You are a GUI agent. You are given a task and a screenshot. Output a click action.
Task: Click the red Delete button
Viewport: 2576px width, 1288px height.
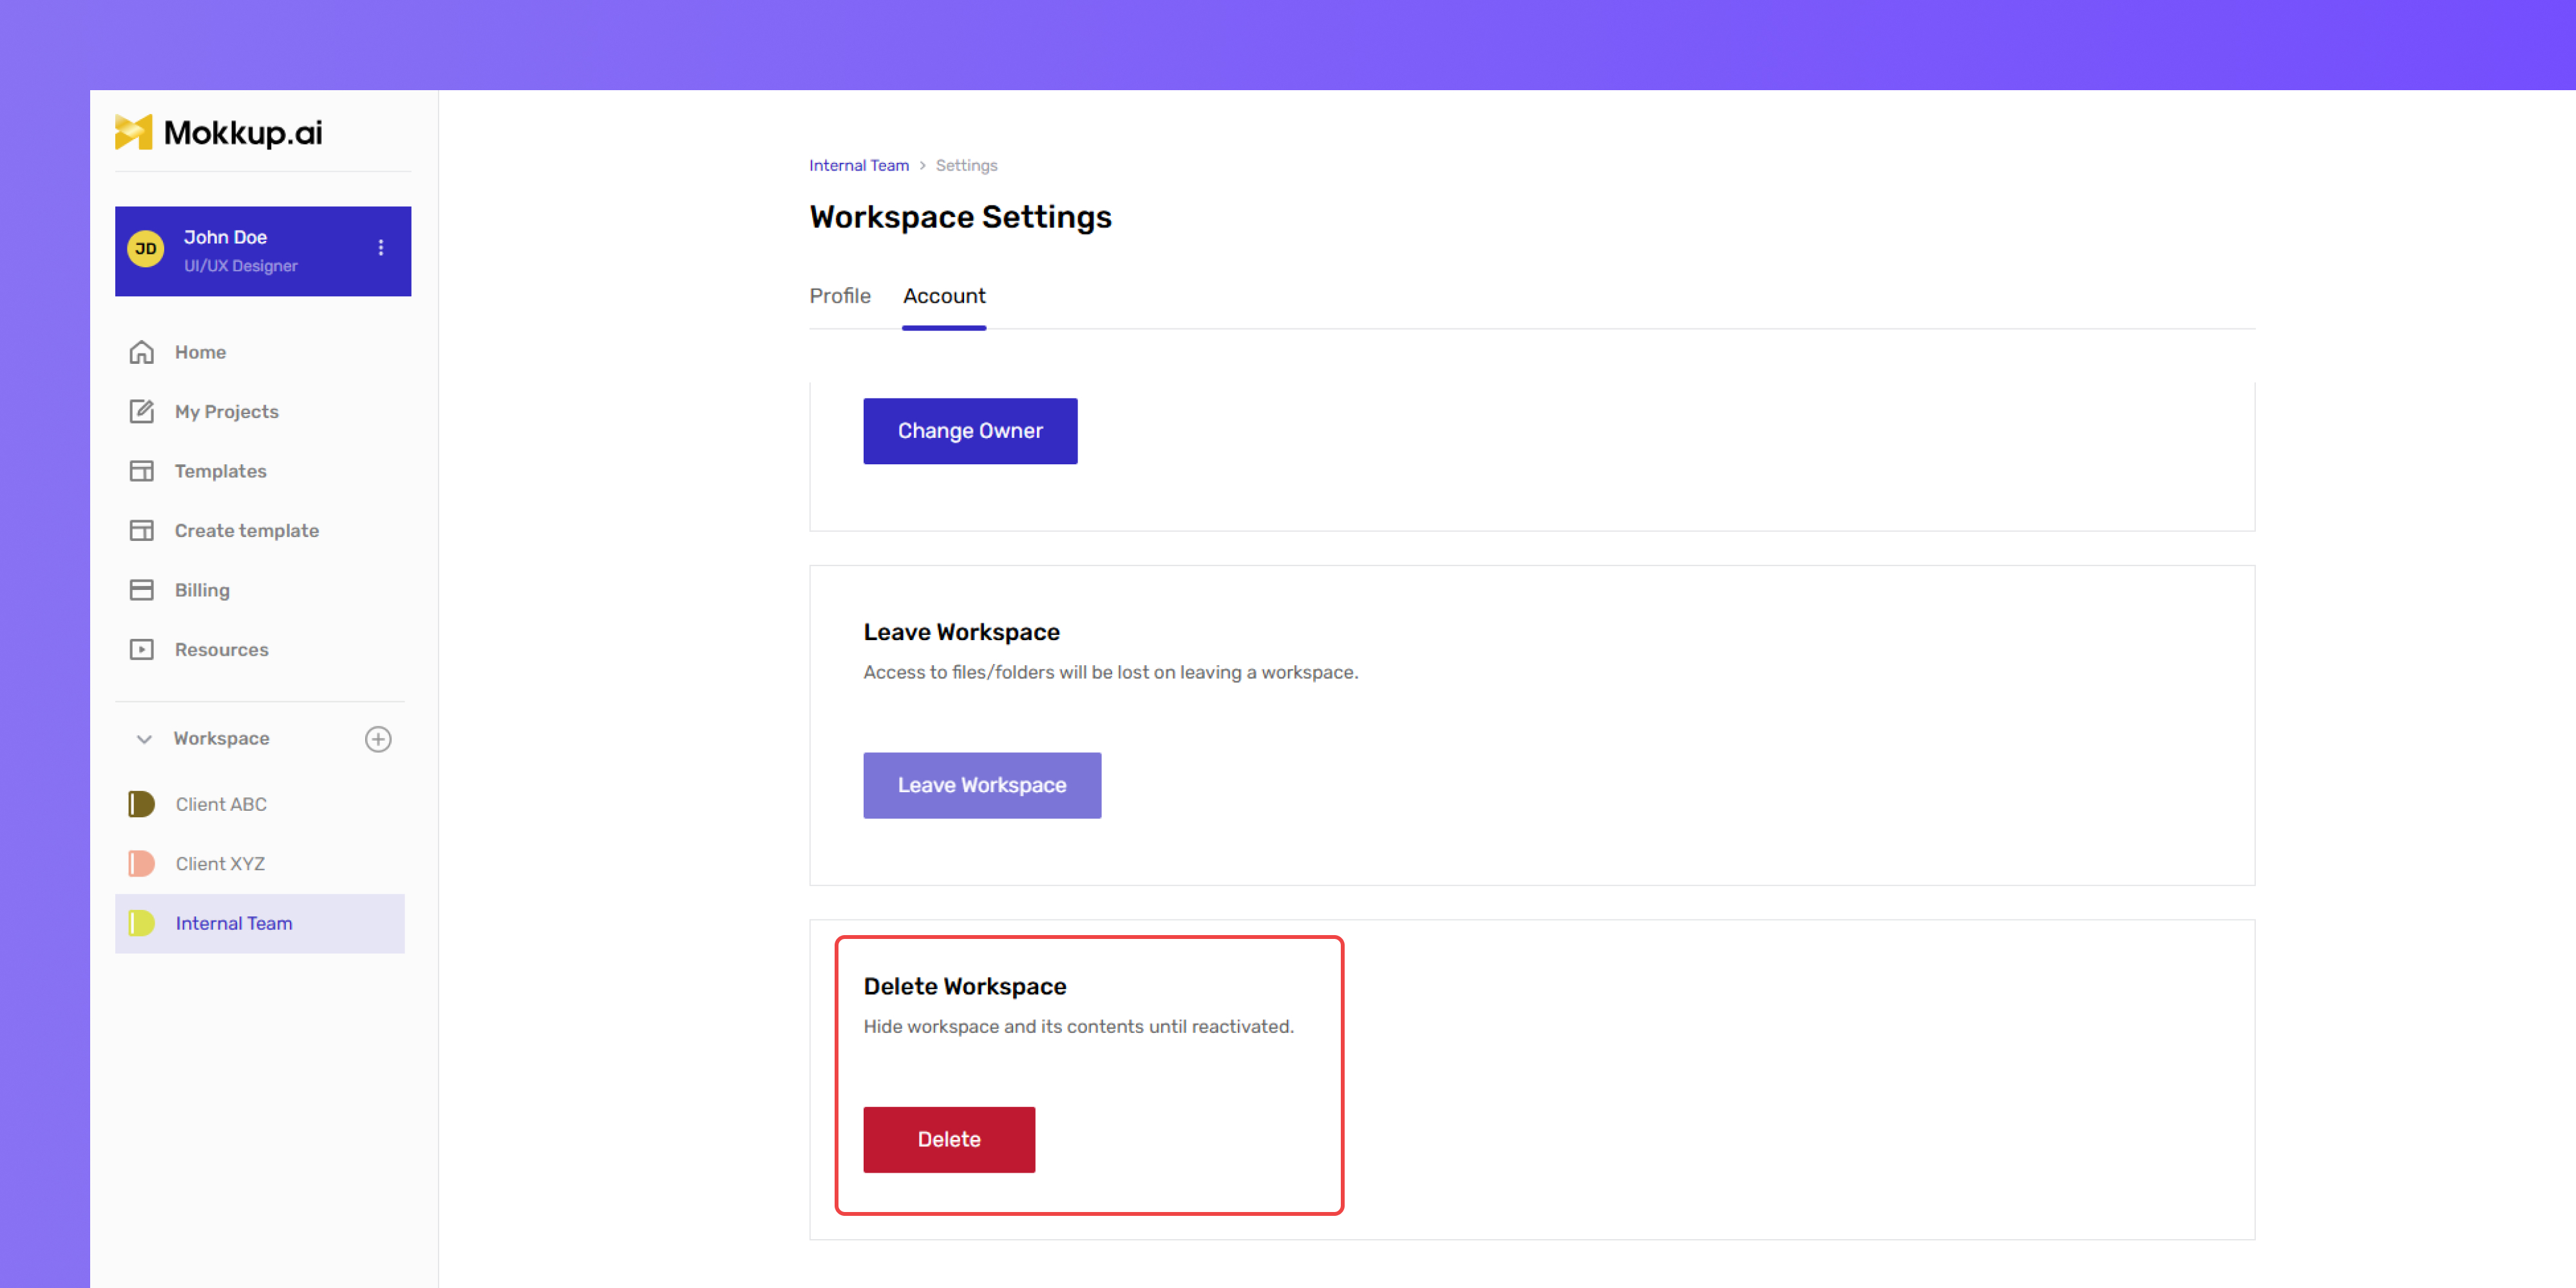coord(949,1139)
